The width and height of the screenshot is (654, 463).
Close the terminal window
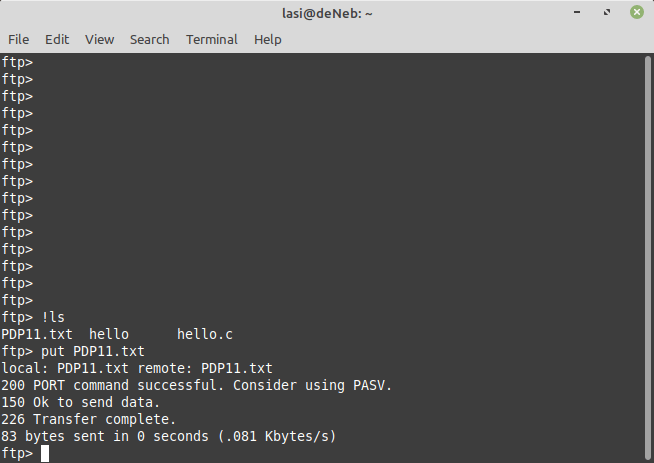pyautogui.click(x=635, y=13)
